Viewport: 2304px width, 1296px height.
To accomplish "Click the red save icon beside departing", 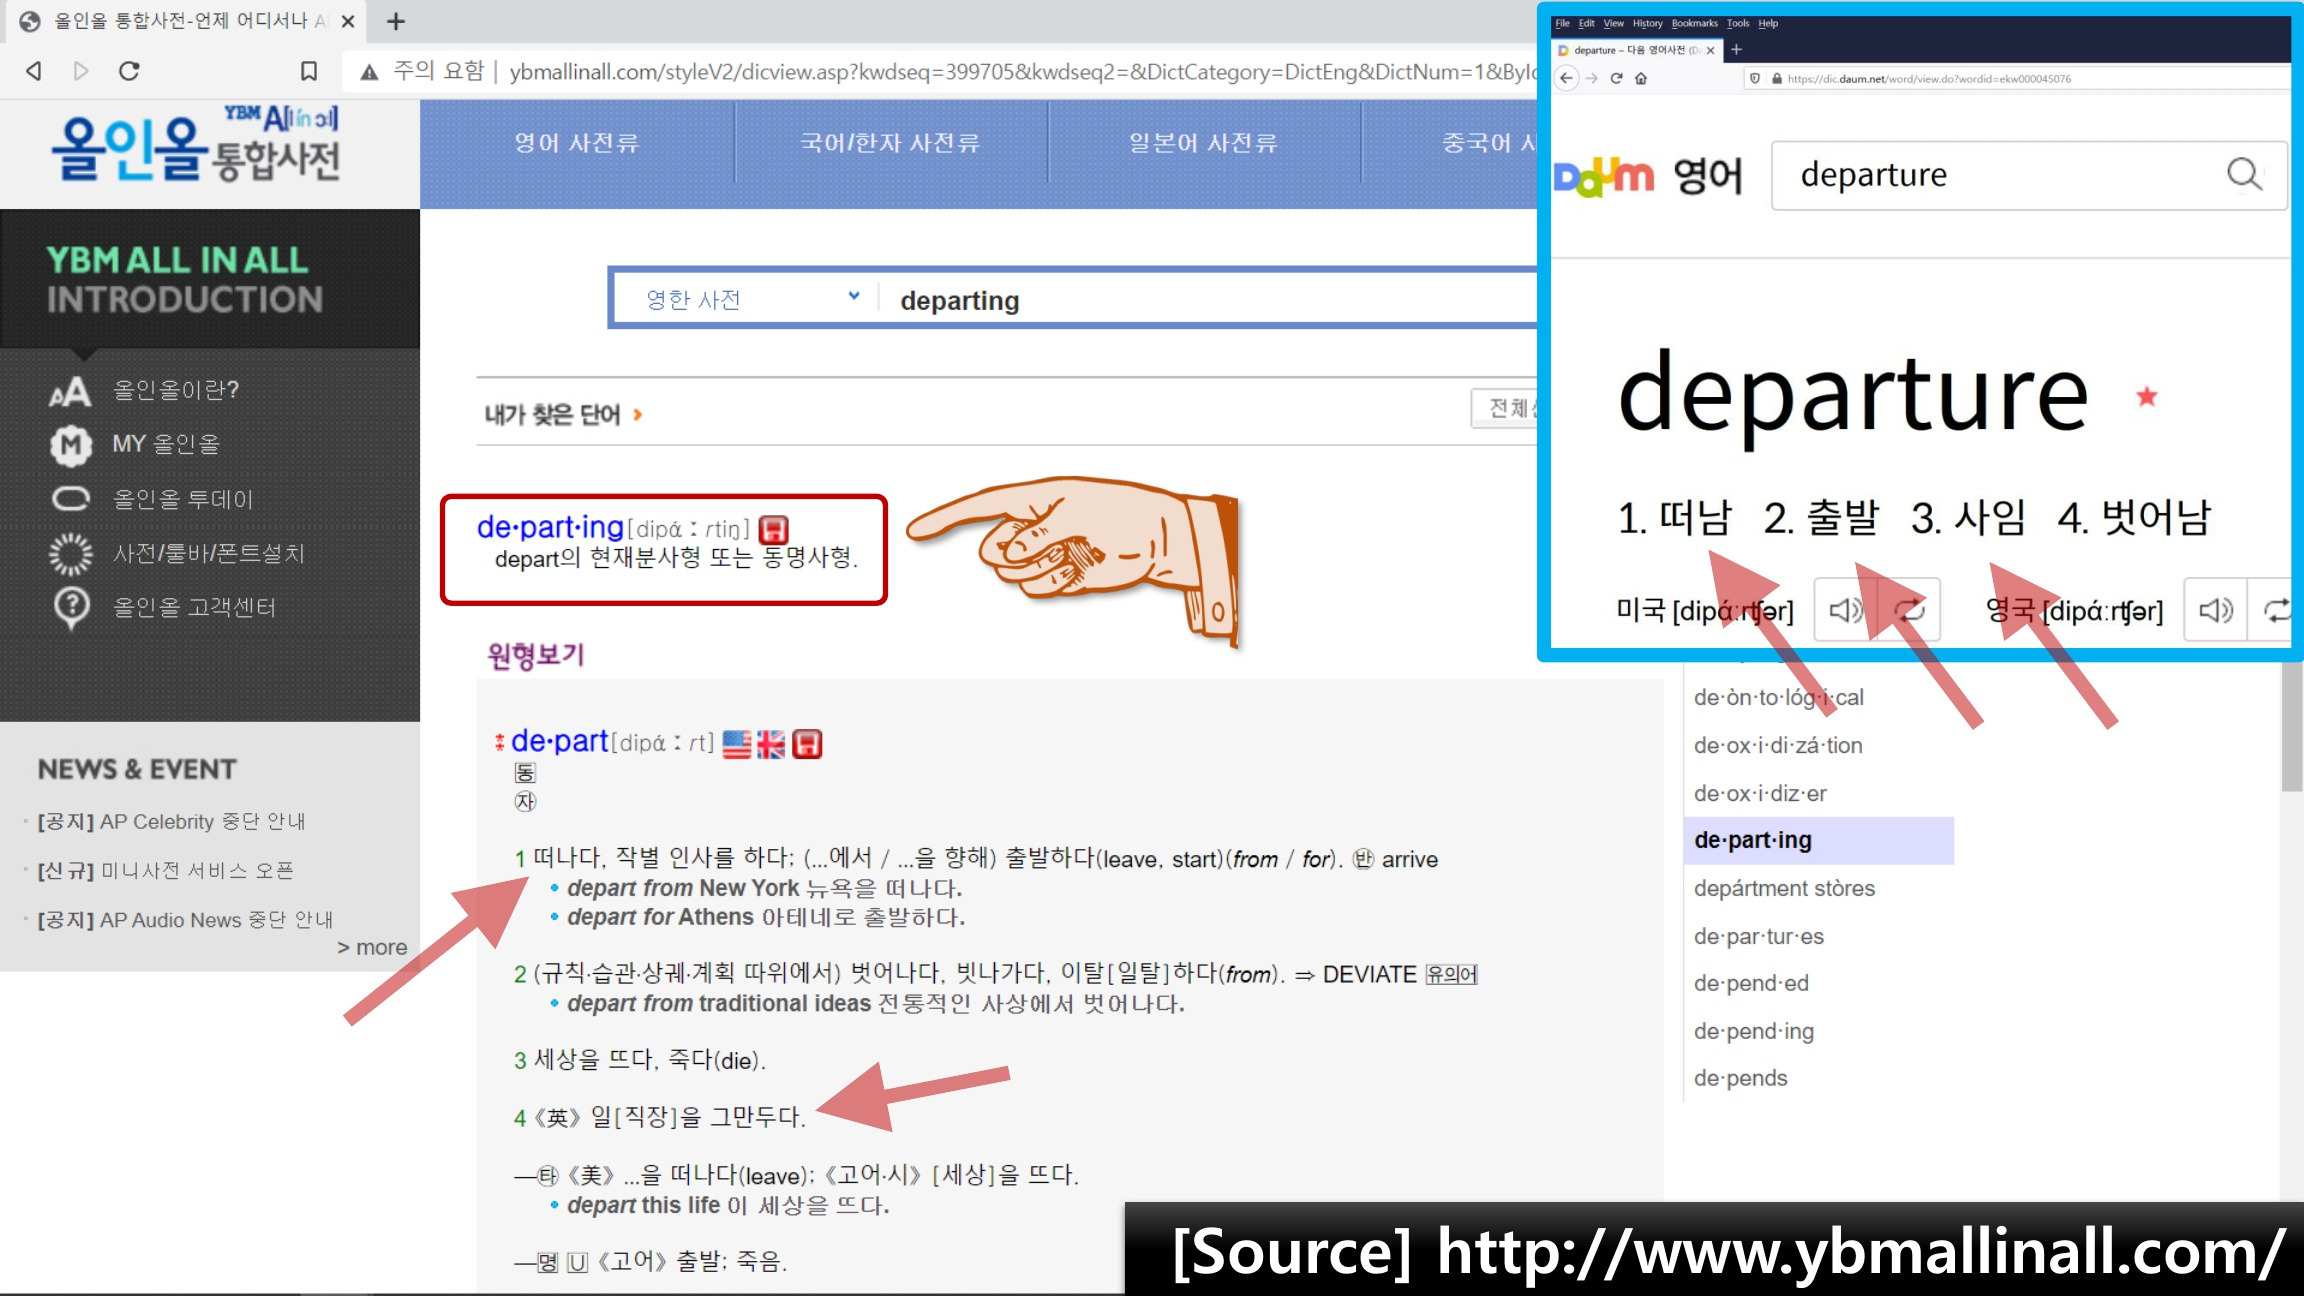I will coord(774,529).
